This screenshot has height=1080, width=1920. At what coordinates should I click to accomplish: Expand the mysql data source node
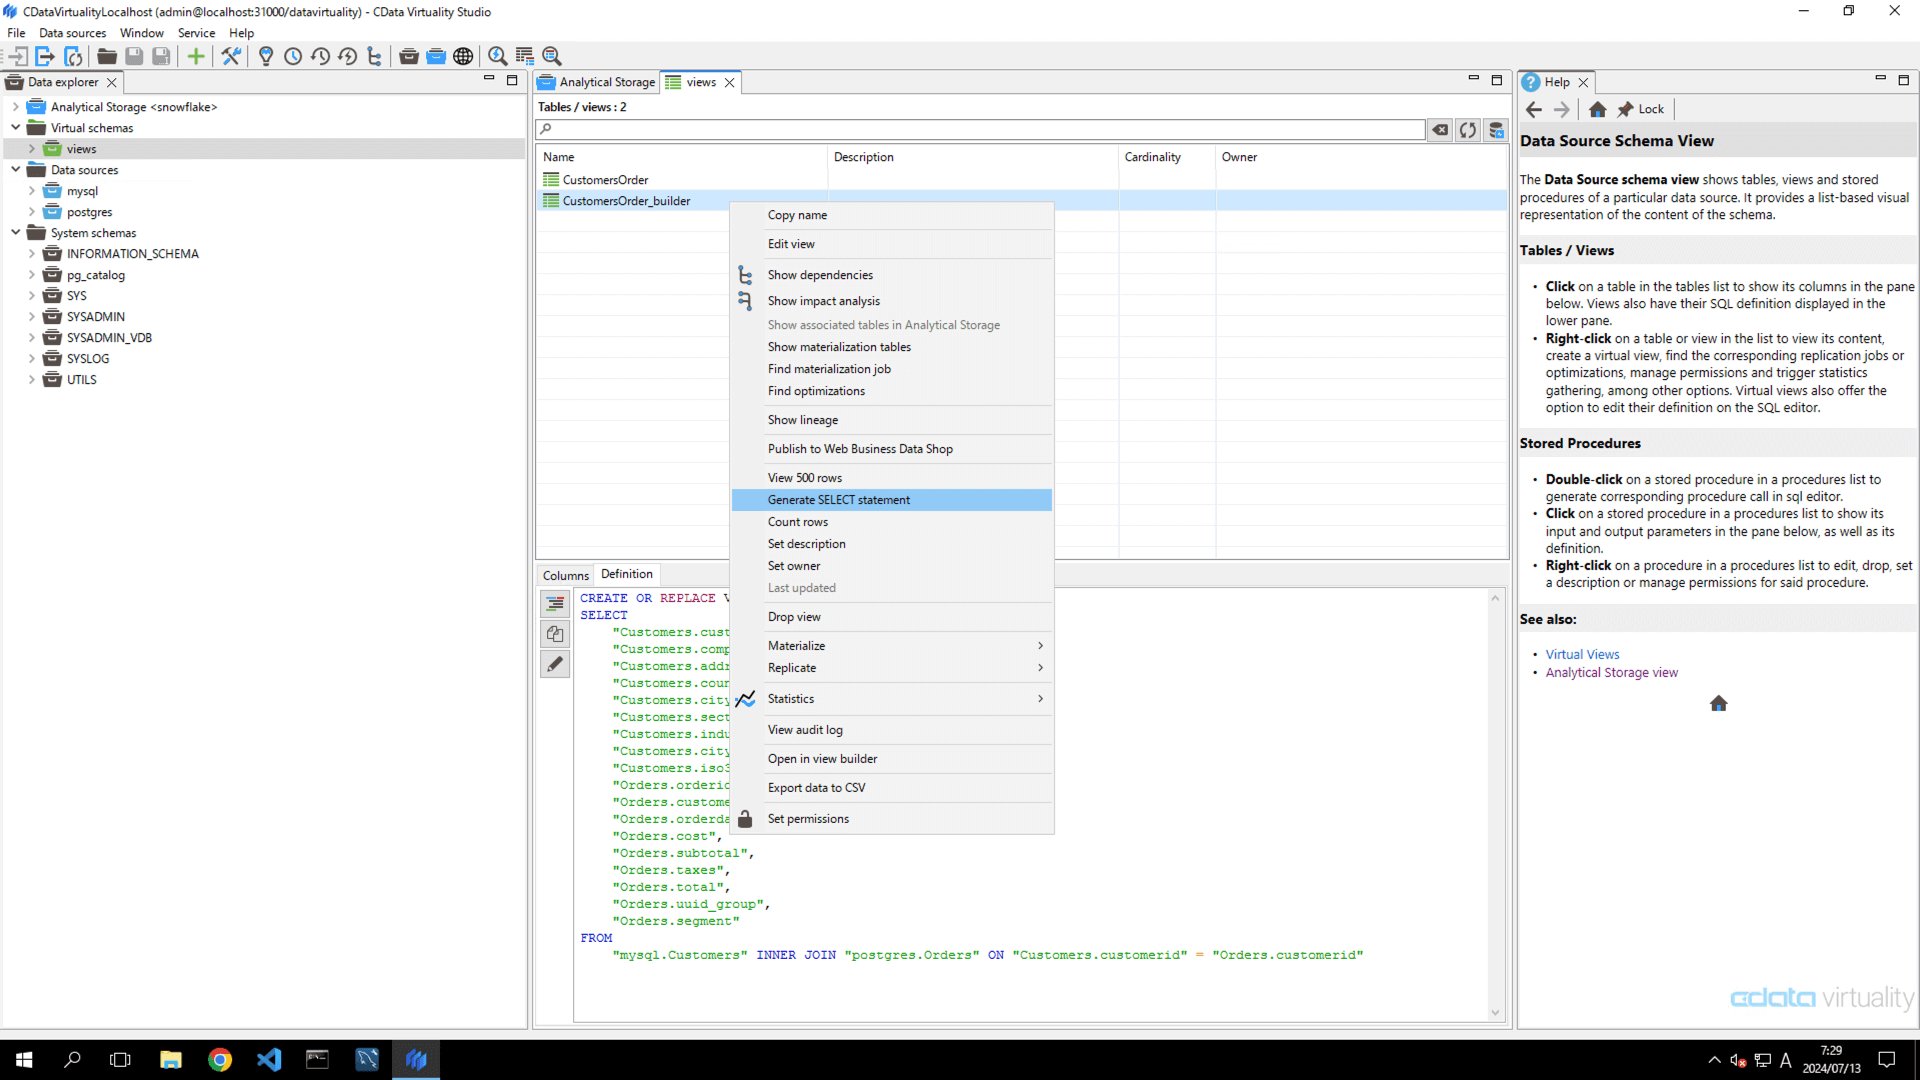pos(33,191)
